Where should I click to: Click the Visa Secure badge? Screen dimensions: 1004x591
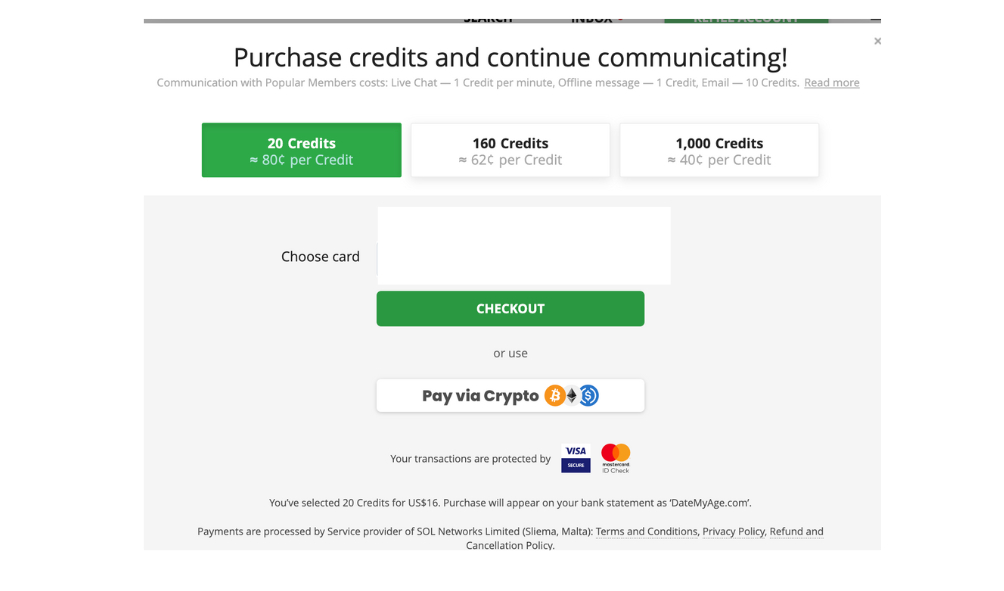(575, 458)
